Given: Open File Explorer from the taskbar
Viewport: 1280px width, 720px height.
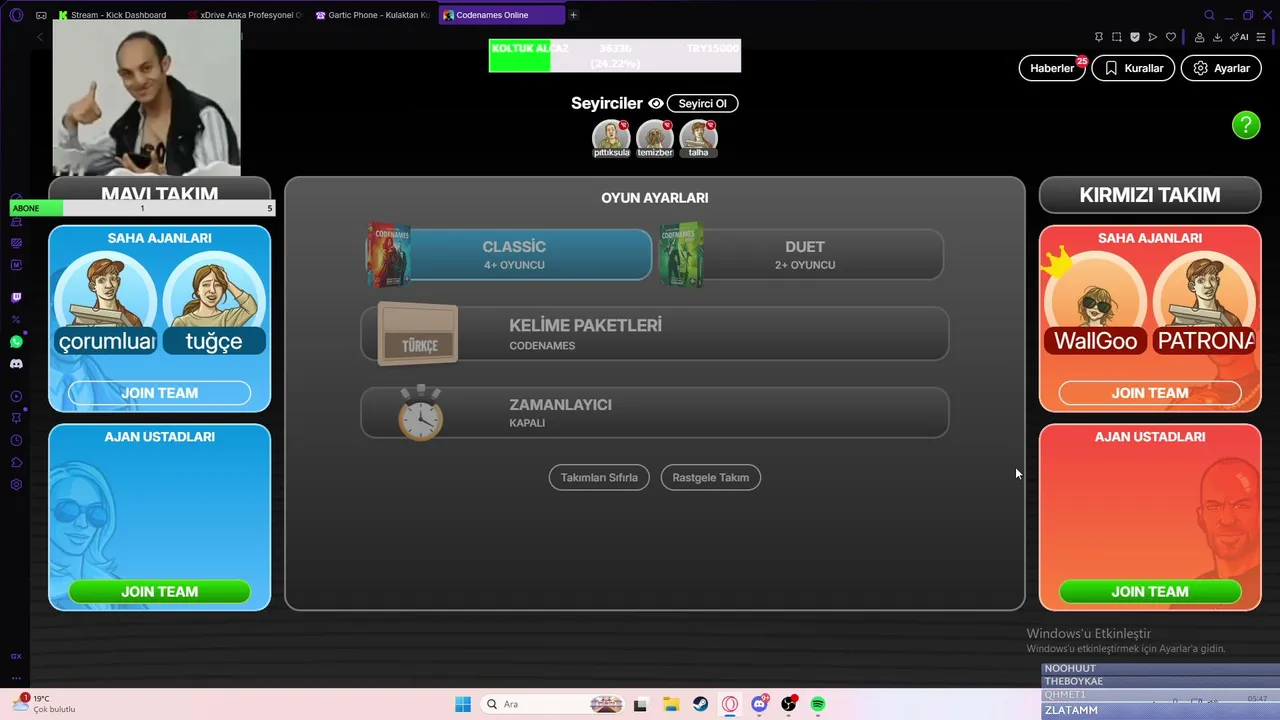Looking at the screenshot, I should pyautogui.click(x=671, y=704).
